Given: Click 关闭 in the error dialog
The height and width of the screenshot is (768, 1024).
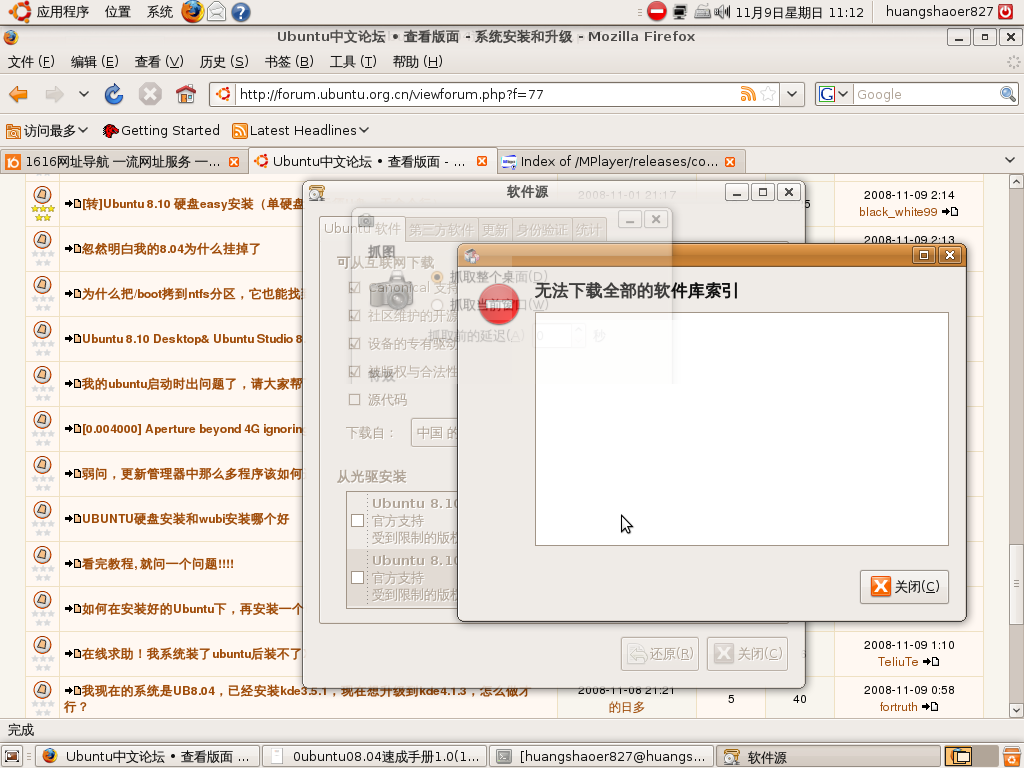Looking at the screenshot, I should 904,586.
